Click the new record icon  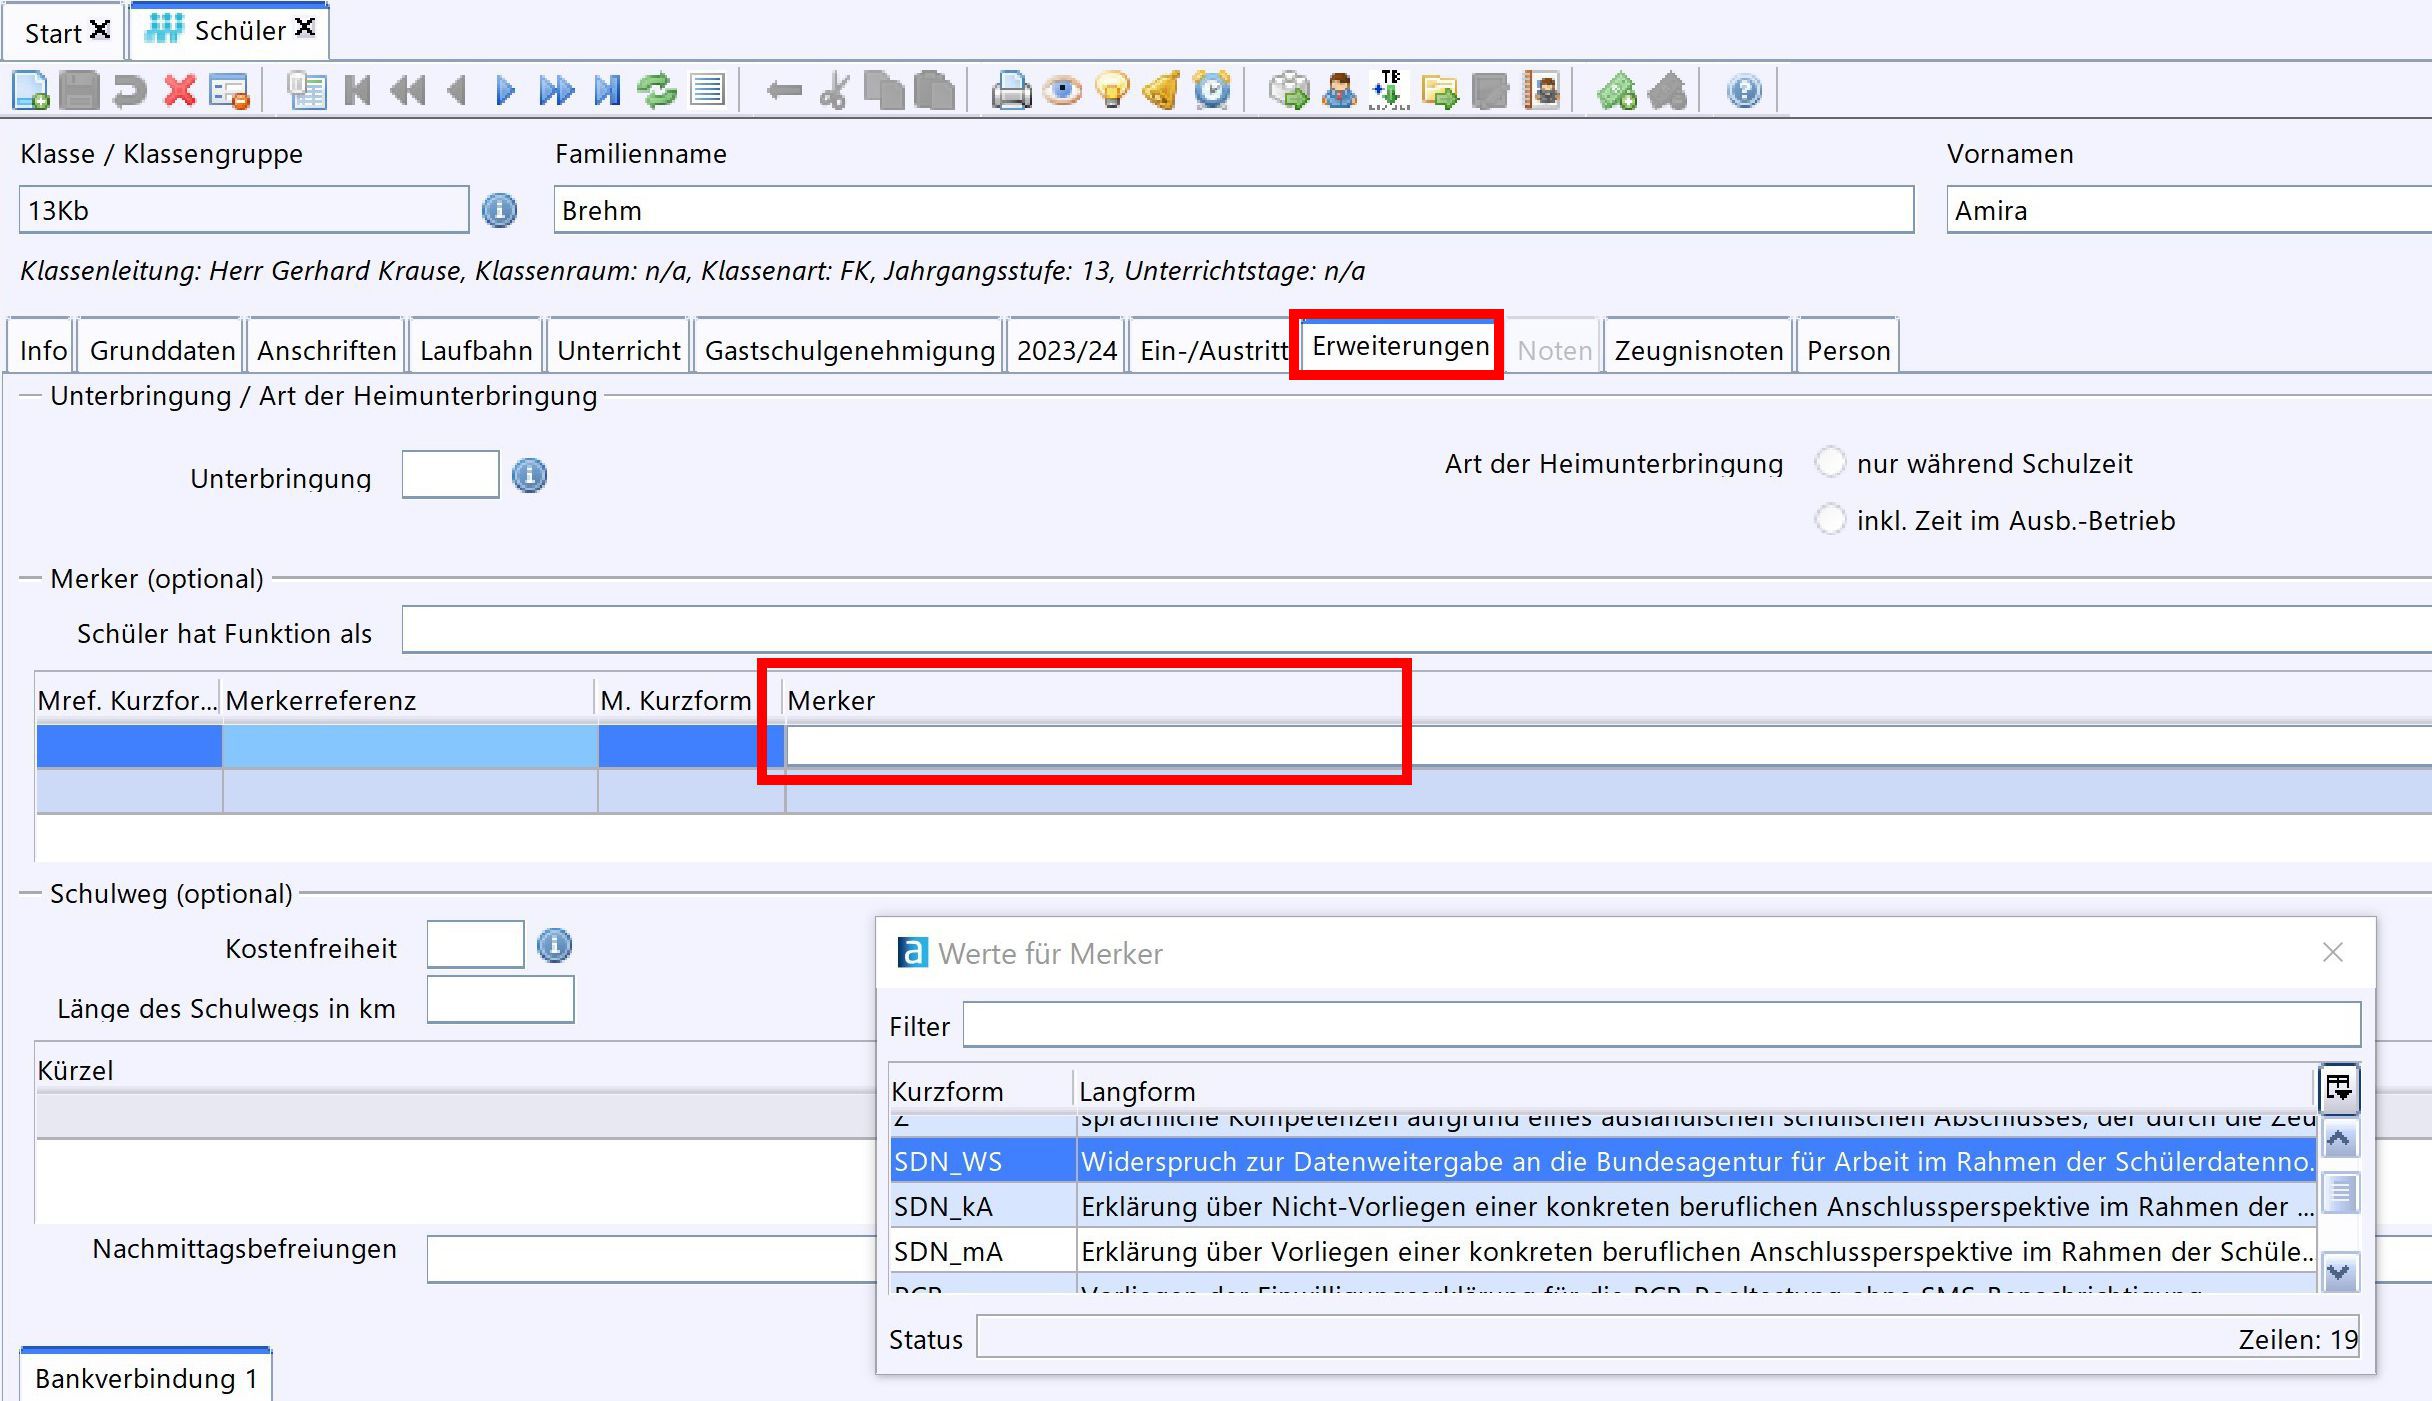pos(31,91)
